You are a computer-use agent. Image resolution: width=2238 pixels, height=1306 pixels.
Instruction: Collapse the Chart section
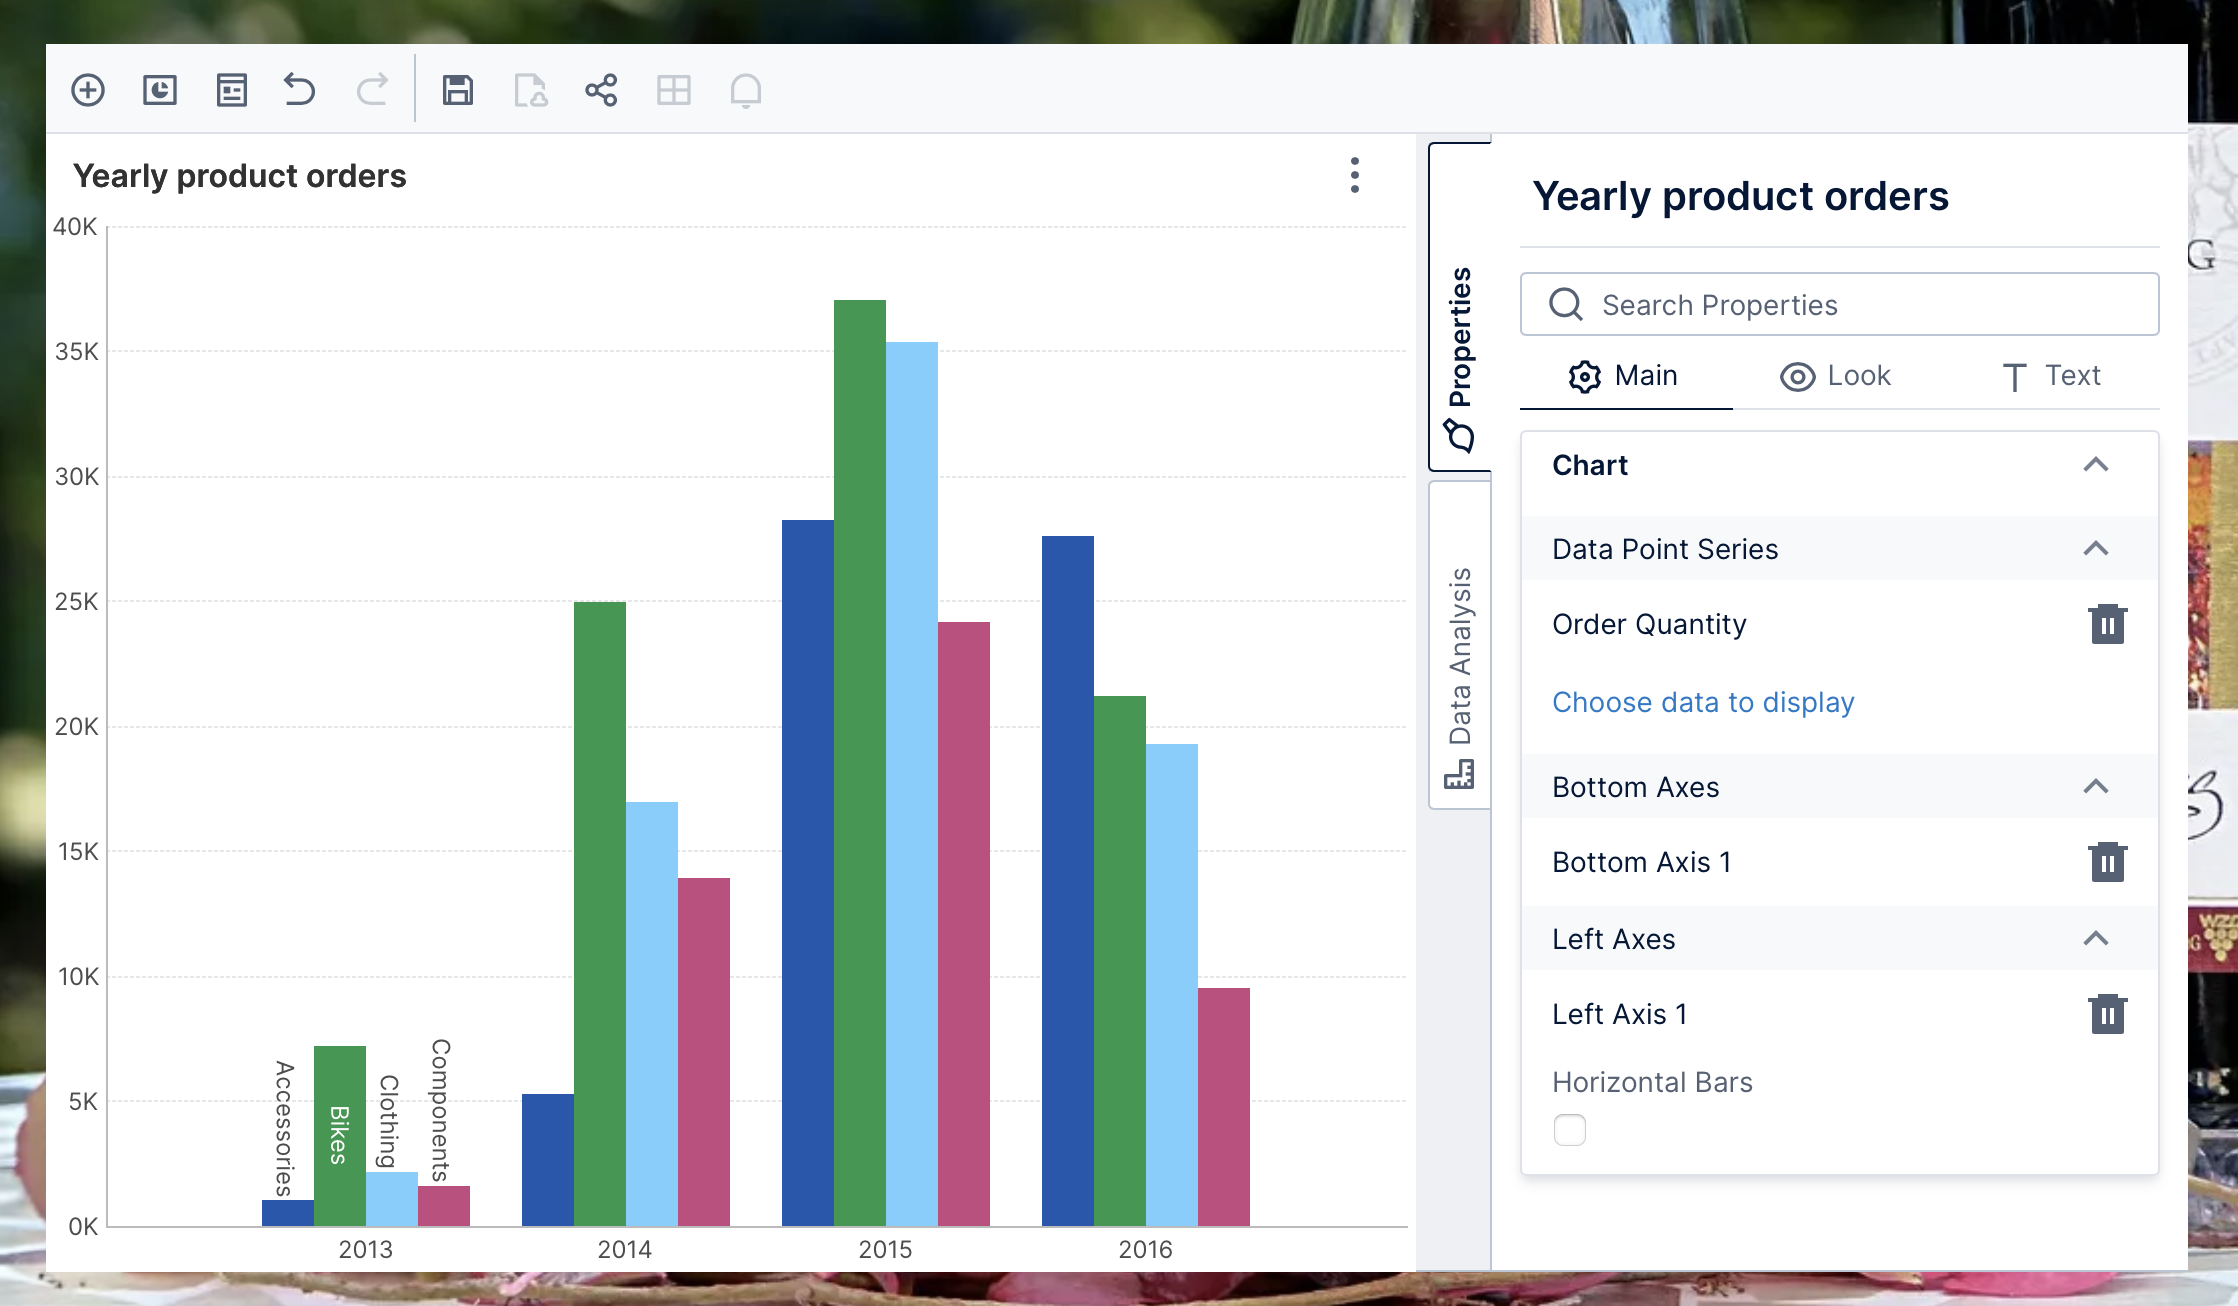tap(2096, 464)
